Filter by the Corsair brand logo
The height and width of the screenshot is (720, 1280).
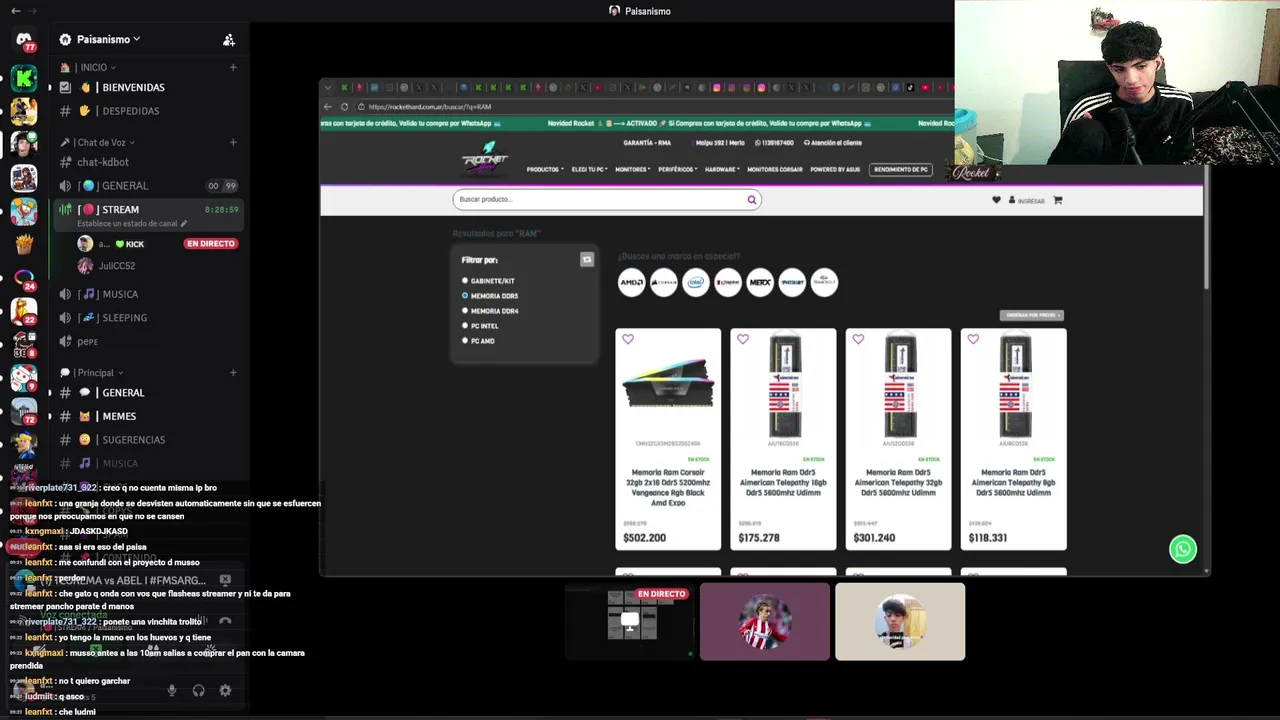point(664,282)
